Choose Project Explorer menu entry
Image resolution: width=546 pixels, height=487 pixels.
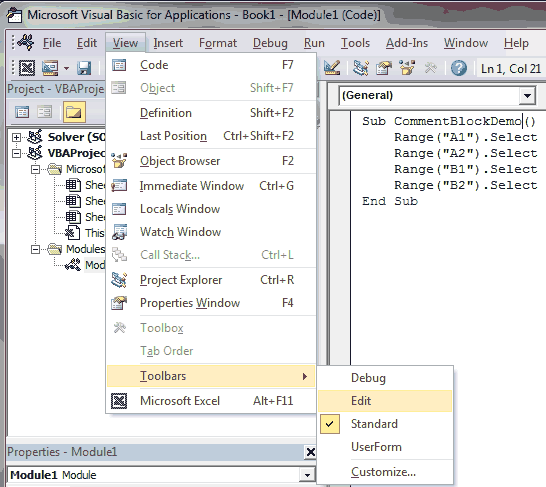(x=211, y=280)
